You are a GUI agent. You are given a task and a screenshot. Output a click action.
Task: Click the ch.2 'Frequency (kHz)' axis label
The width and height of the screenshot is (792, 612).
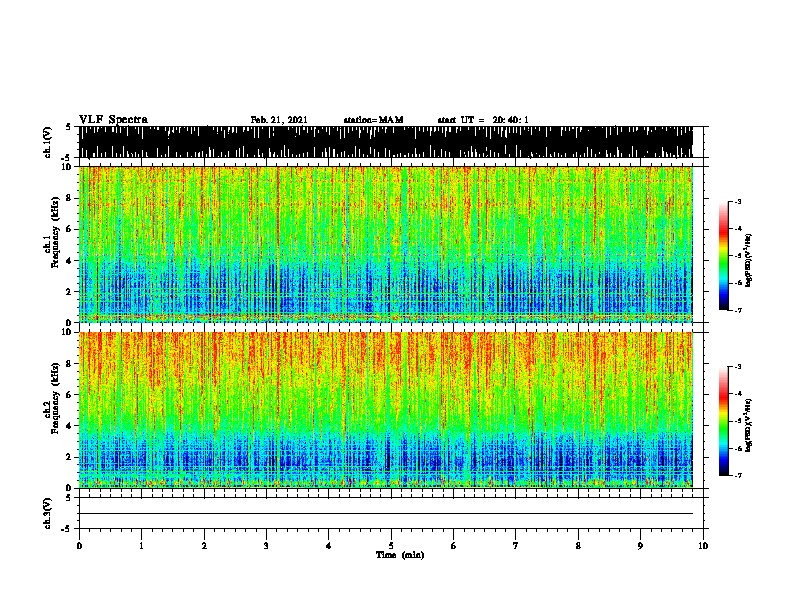(55, 398)
